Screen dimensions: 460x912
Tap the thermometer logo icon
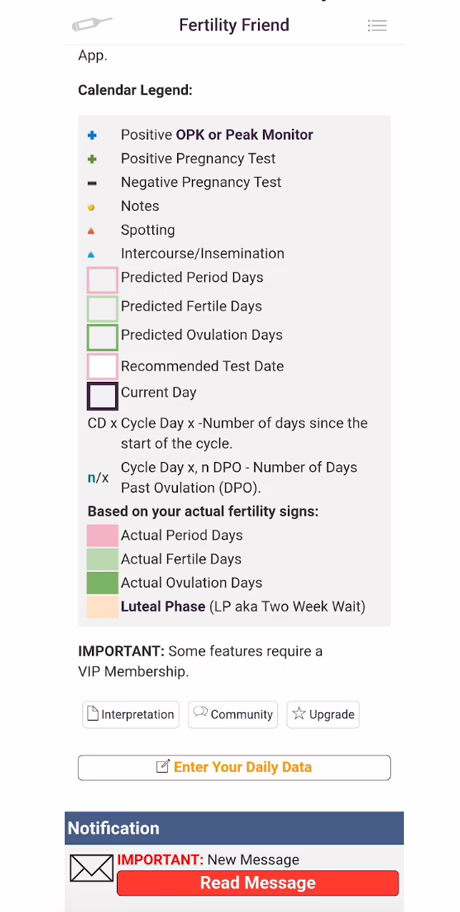click(91, 24)
